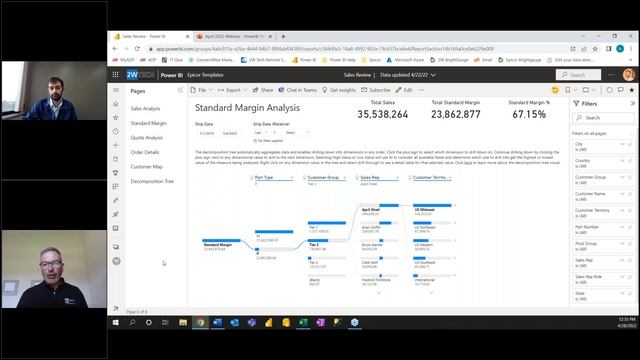Open File Explorer from the taskbar
This screenshot has height=360, width=640.
(183, 322)
